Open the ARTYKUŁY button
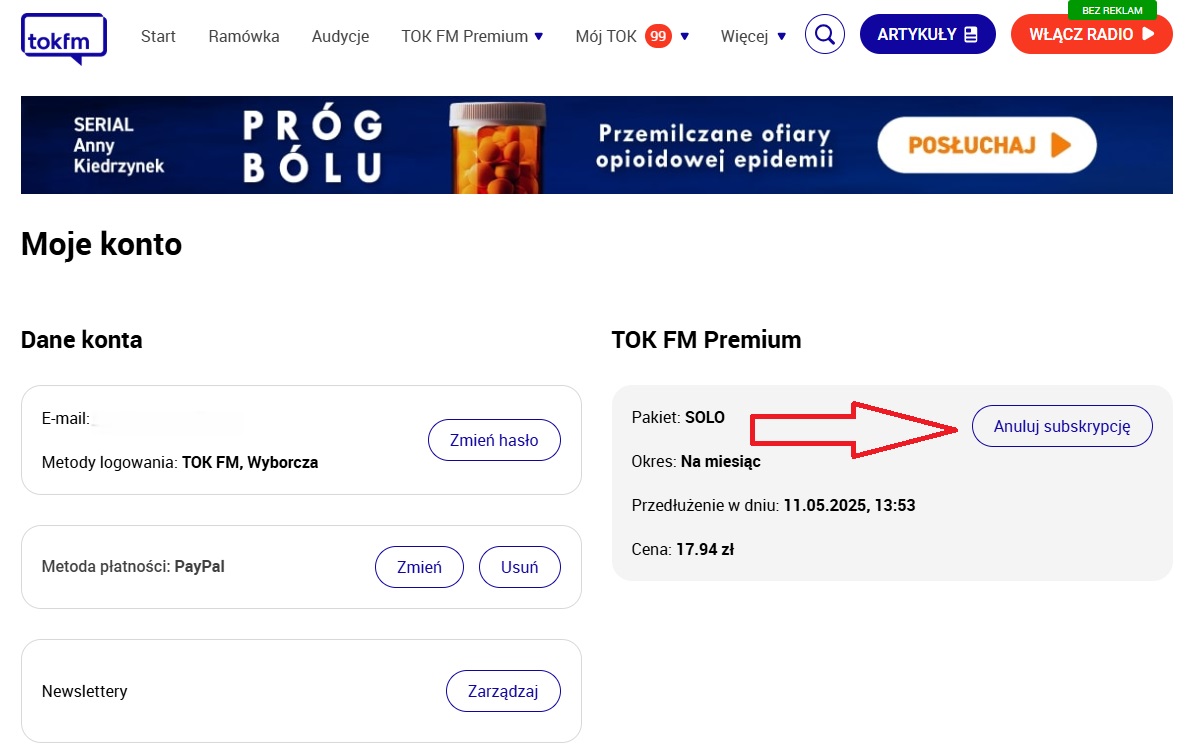 [928, 34]
